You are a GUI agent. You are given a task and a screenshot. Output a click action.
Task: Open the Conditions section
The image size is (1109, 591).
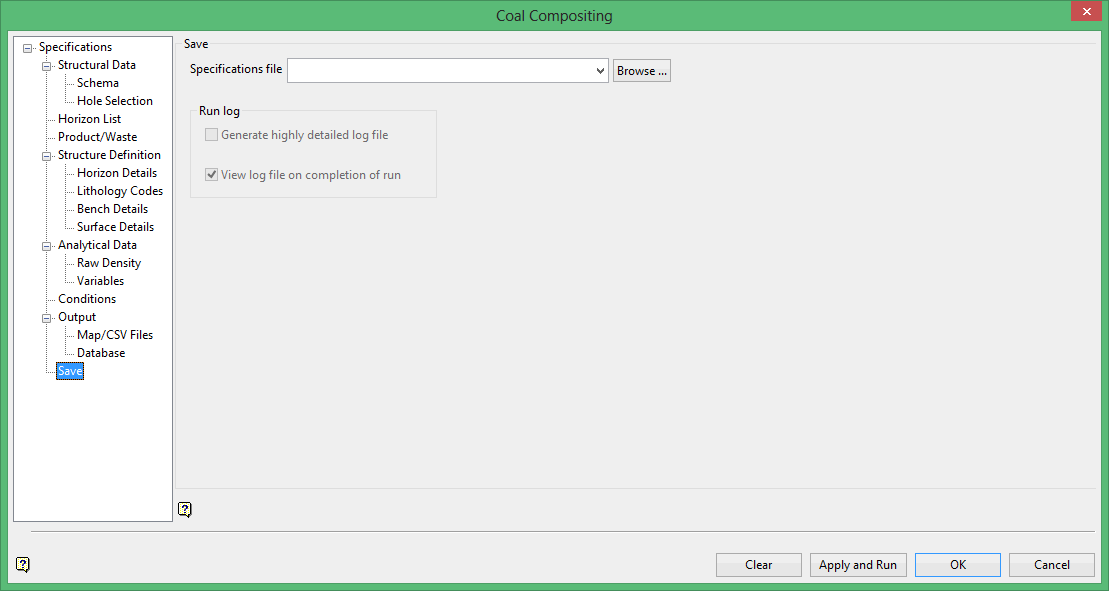point(86,299)
